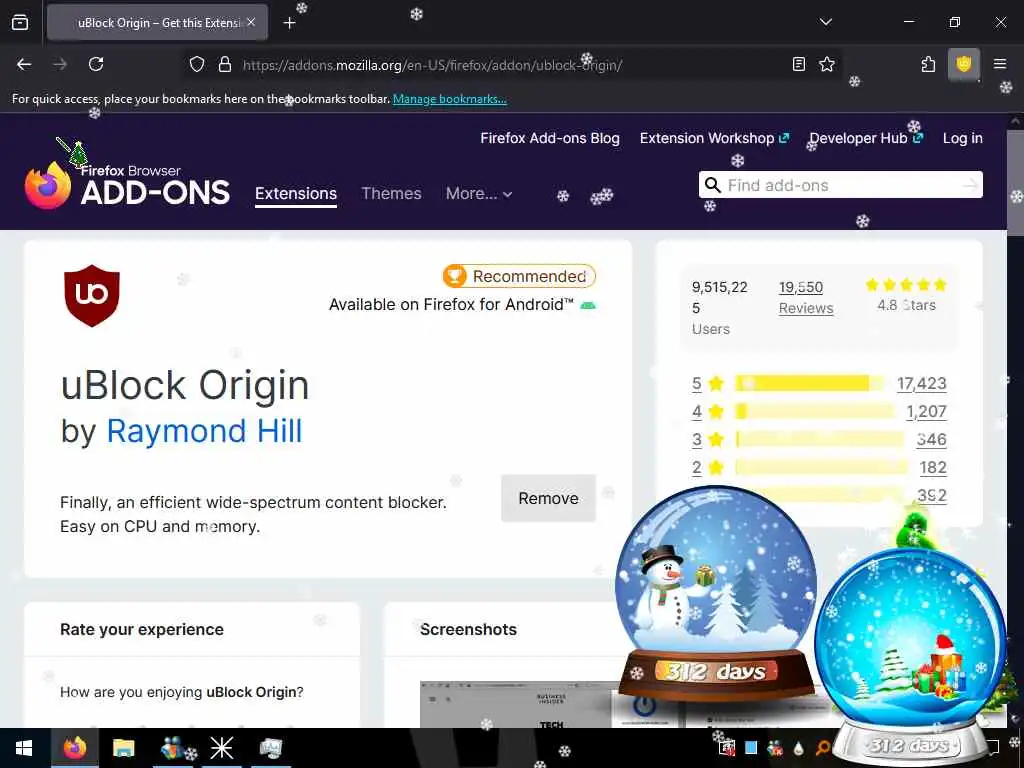1024x768 pixels.
Task: Toggle reader view icon
Action: click(799, 64)
